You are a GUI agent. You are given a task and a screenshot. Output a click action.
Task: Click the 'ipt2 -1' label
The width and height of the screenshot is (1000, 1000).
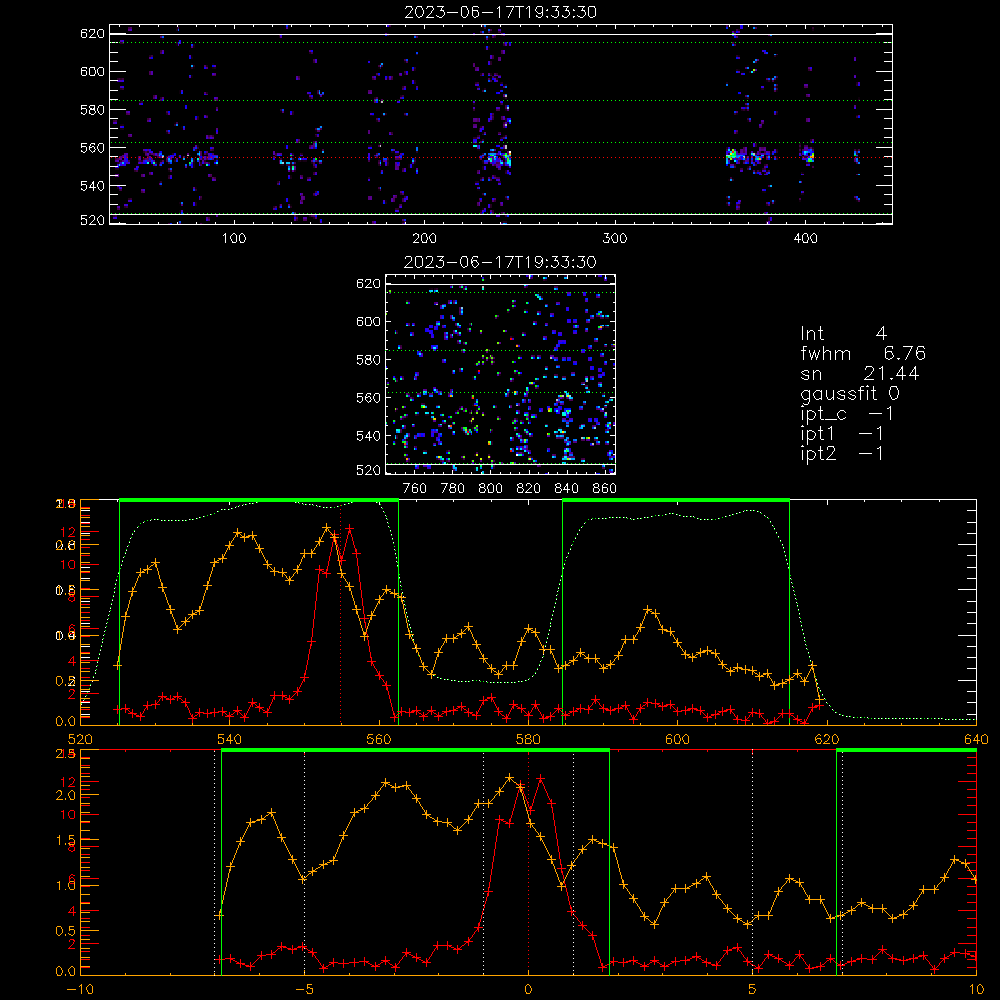(842, 453)
